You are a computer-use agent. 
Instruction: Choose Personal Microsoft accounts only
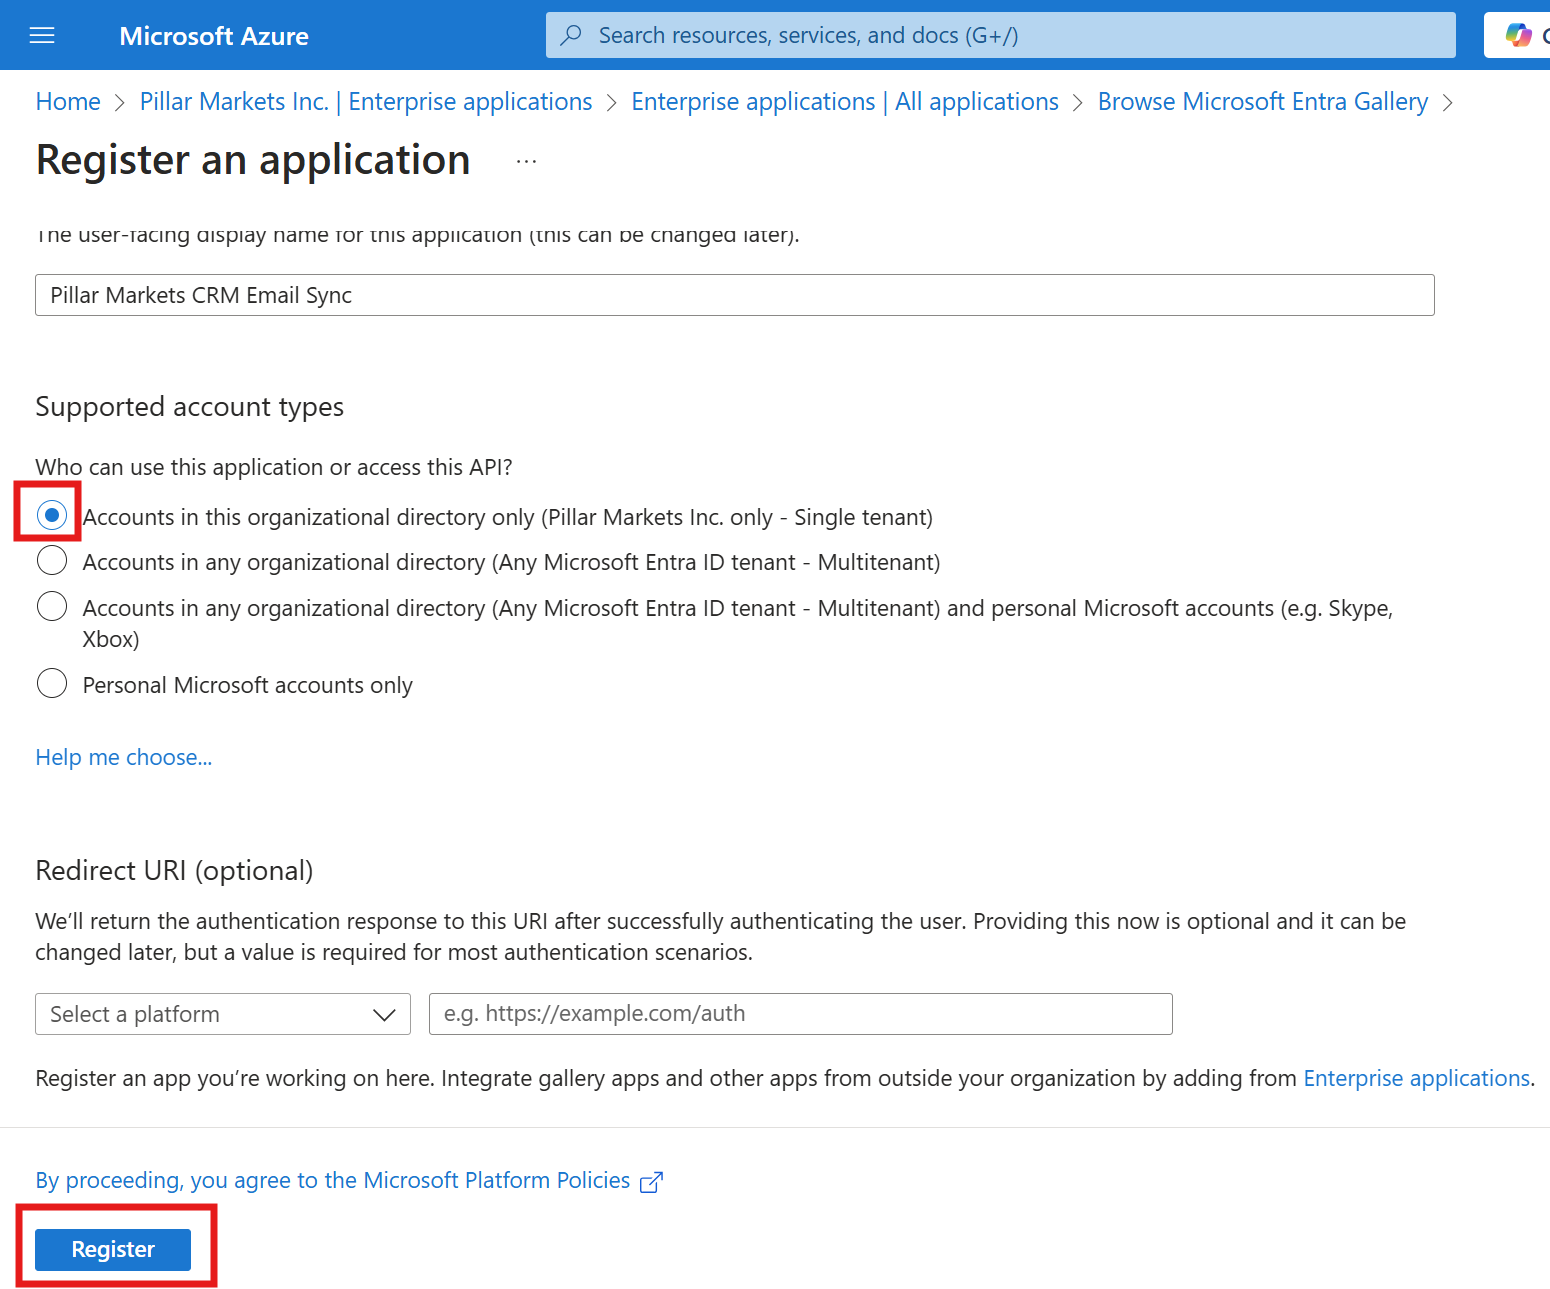pyautogui.click(x=51, y=683)
